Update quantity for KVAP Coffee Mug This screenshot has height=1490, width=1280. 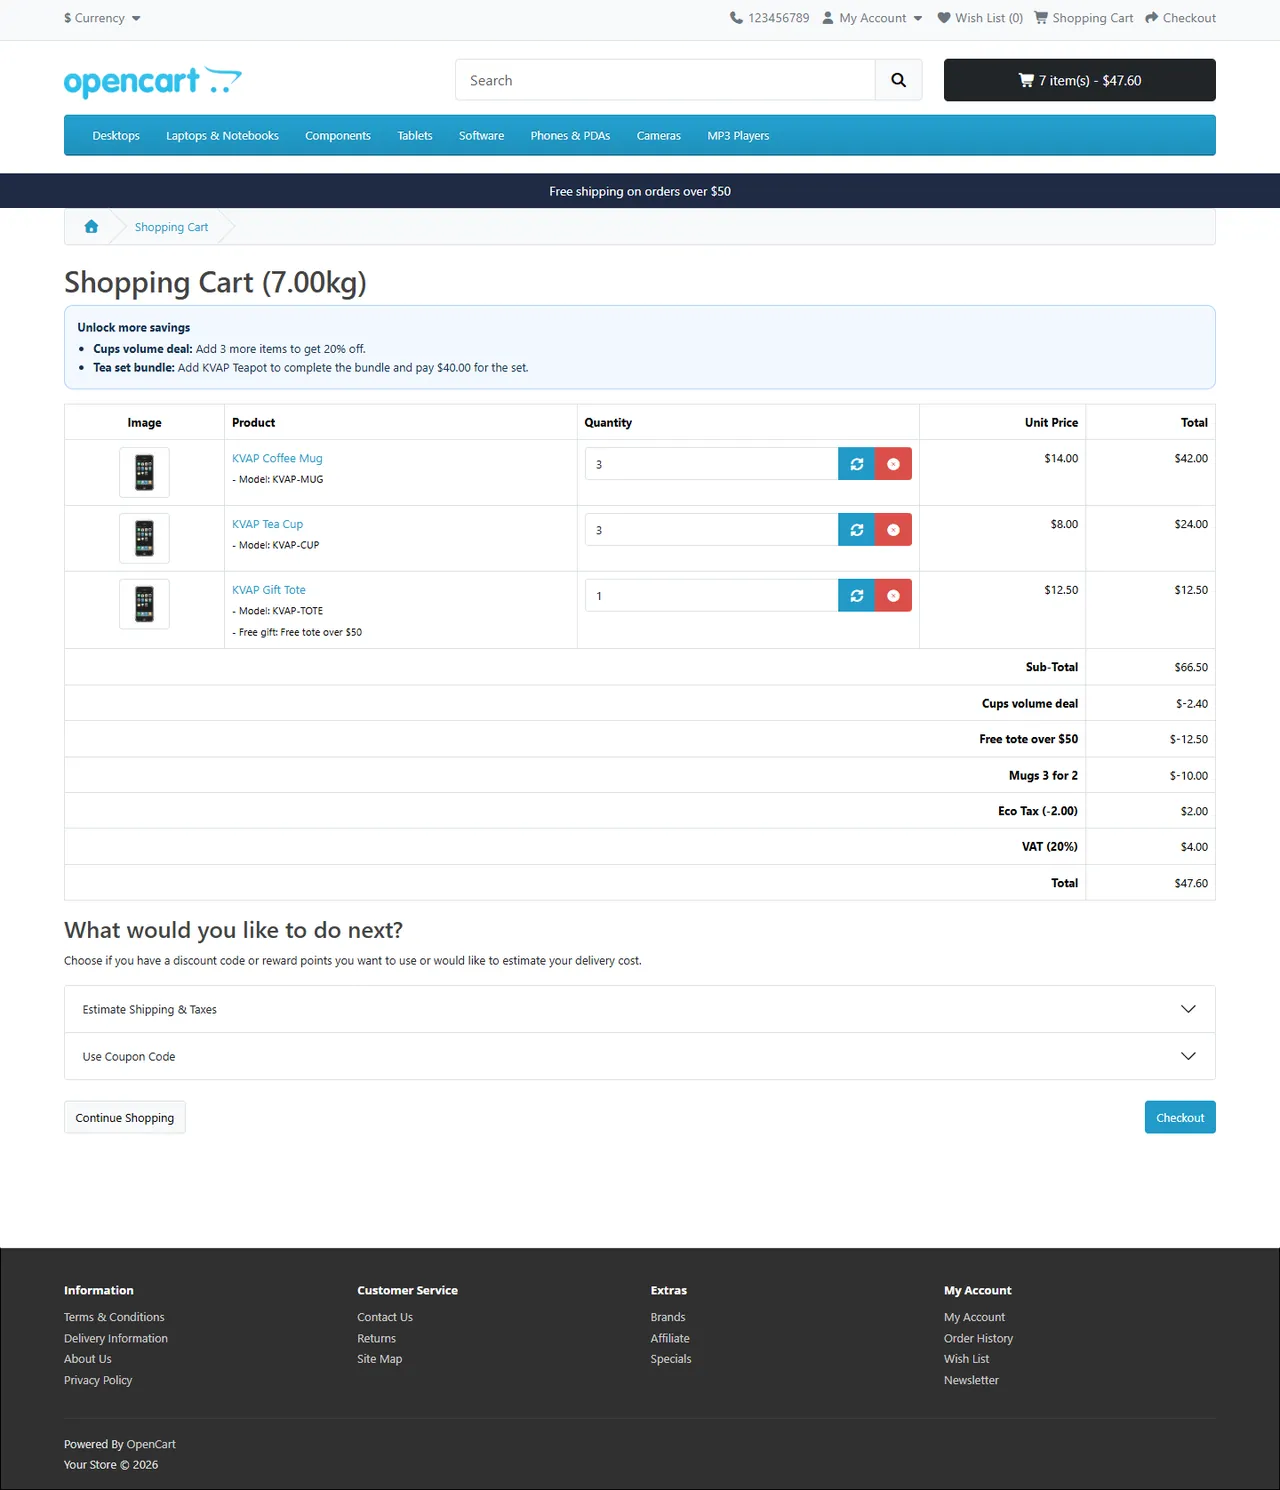click(x=856, y=464)
